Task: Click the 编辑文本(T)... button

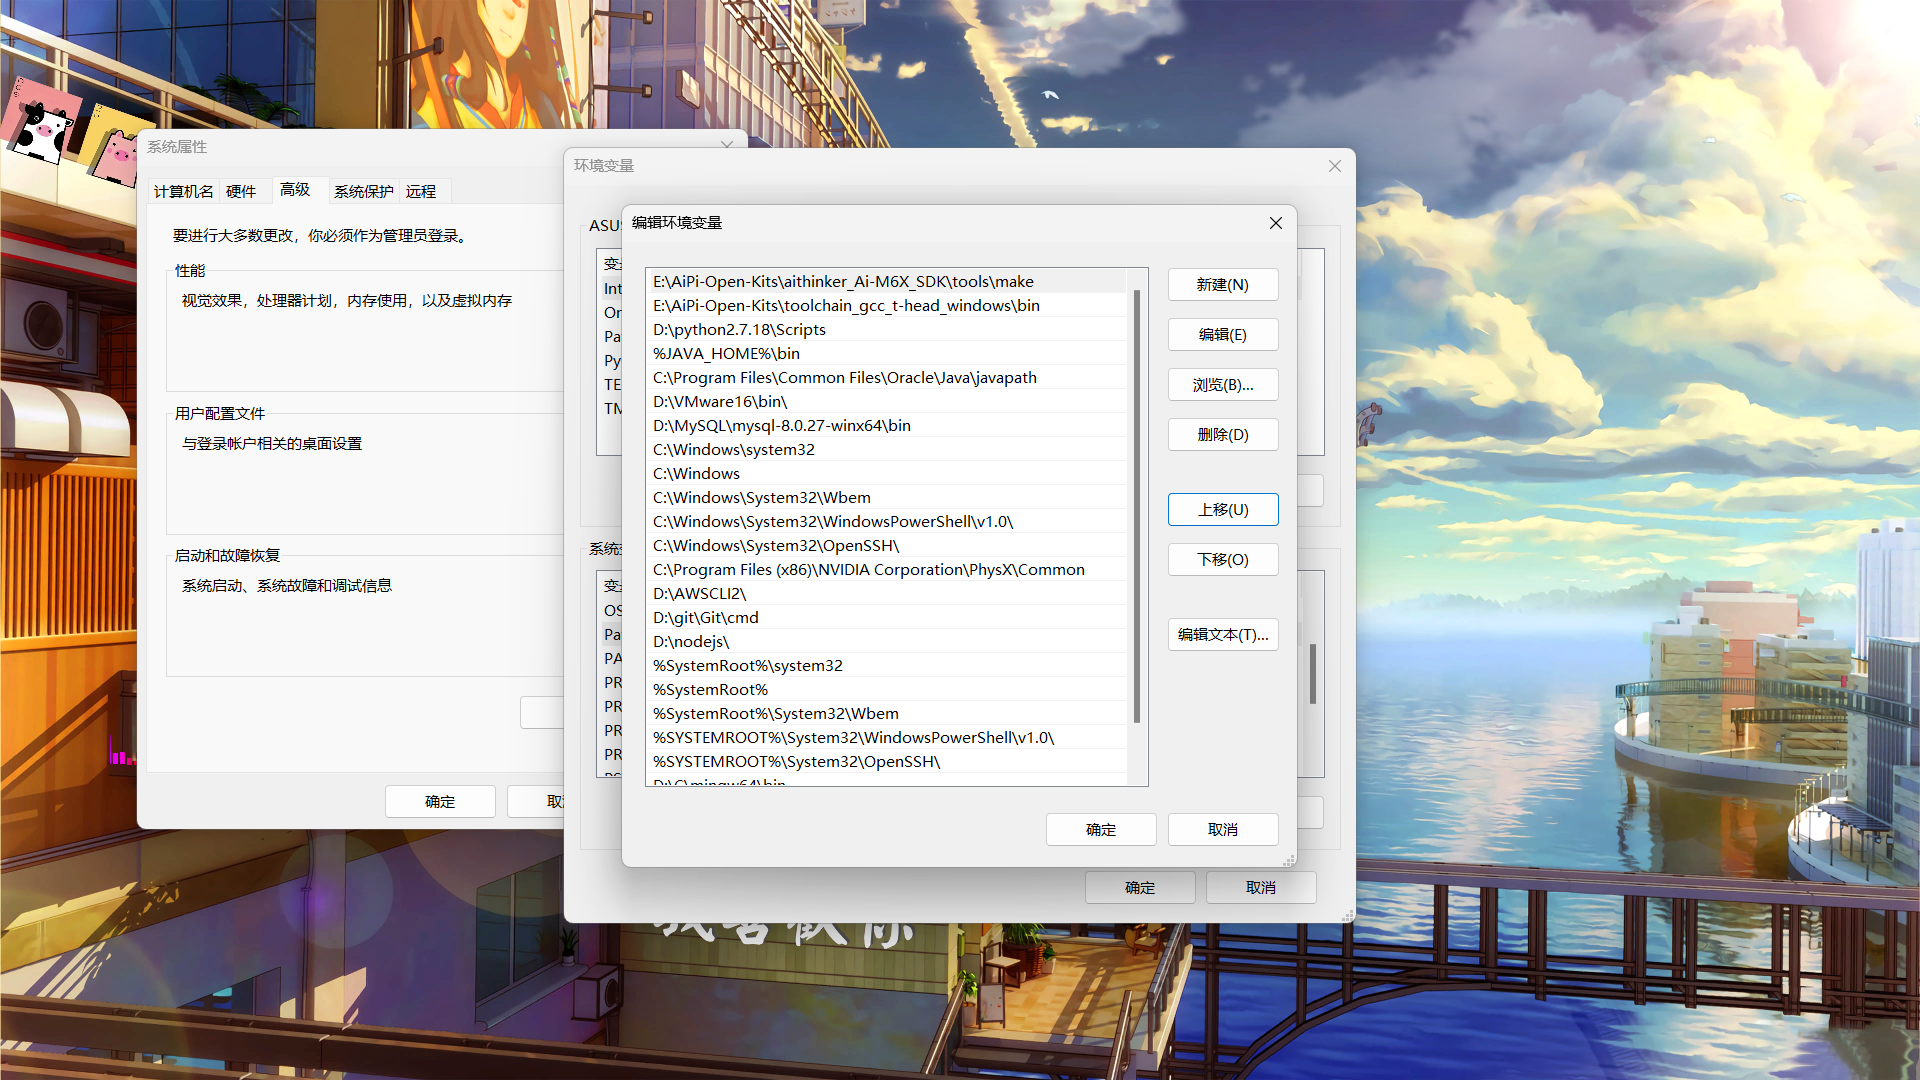Action: [x=1223, y=635]
